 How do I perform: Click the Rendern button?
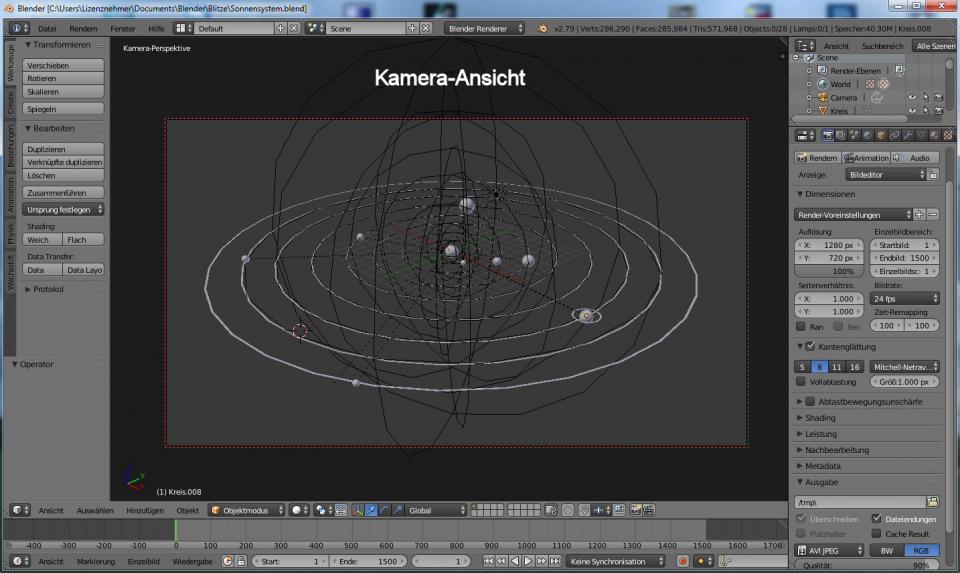tap(817, 157)
